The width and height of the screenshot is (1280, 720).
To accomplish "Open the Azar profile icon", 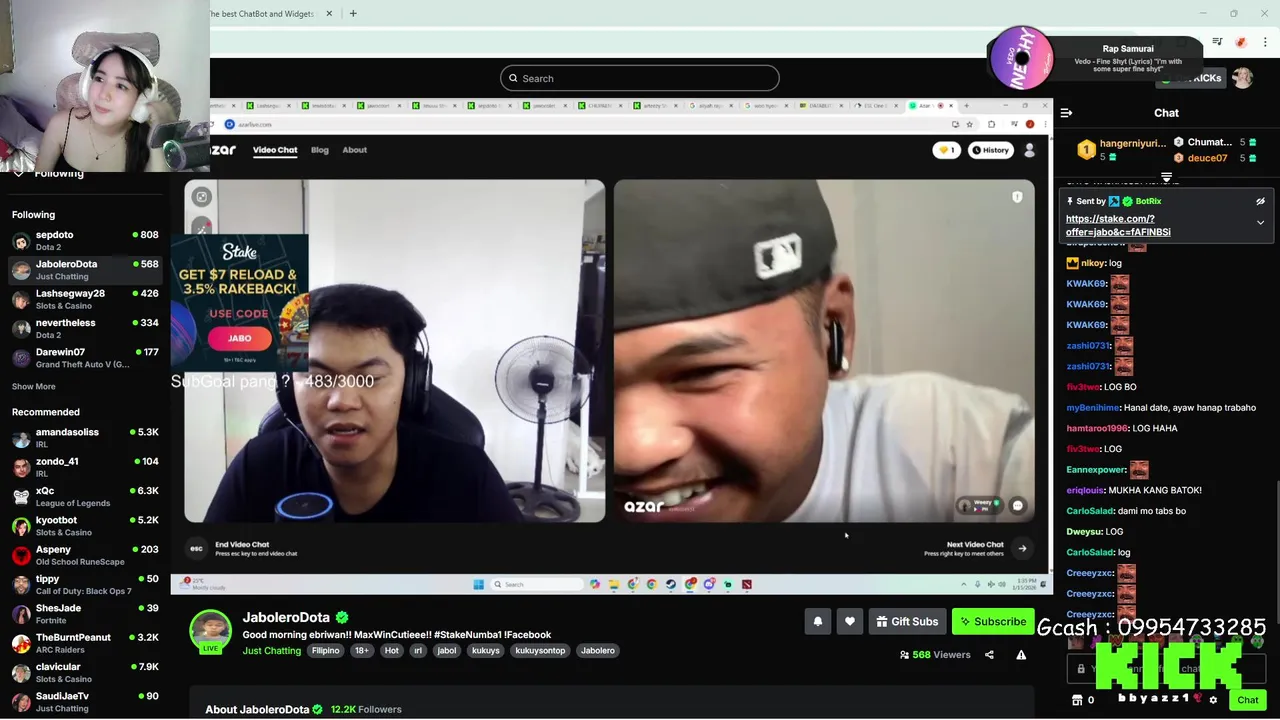I will pos(1030,150).
